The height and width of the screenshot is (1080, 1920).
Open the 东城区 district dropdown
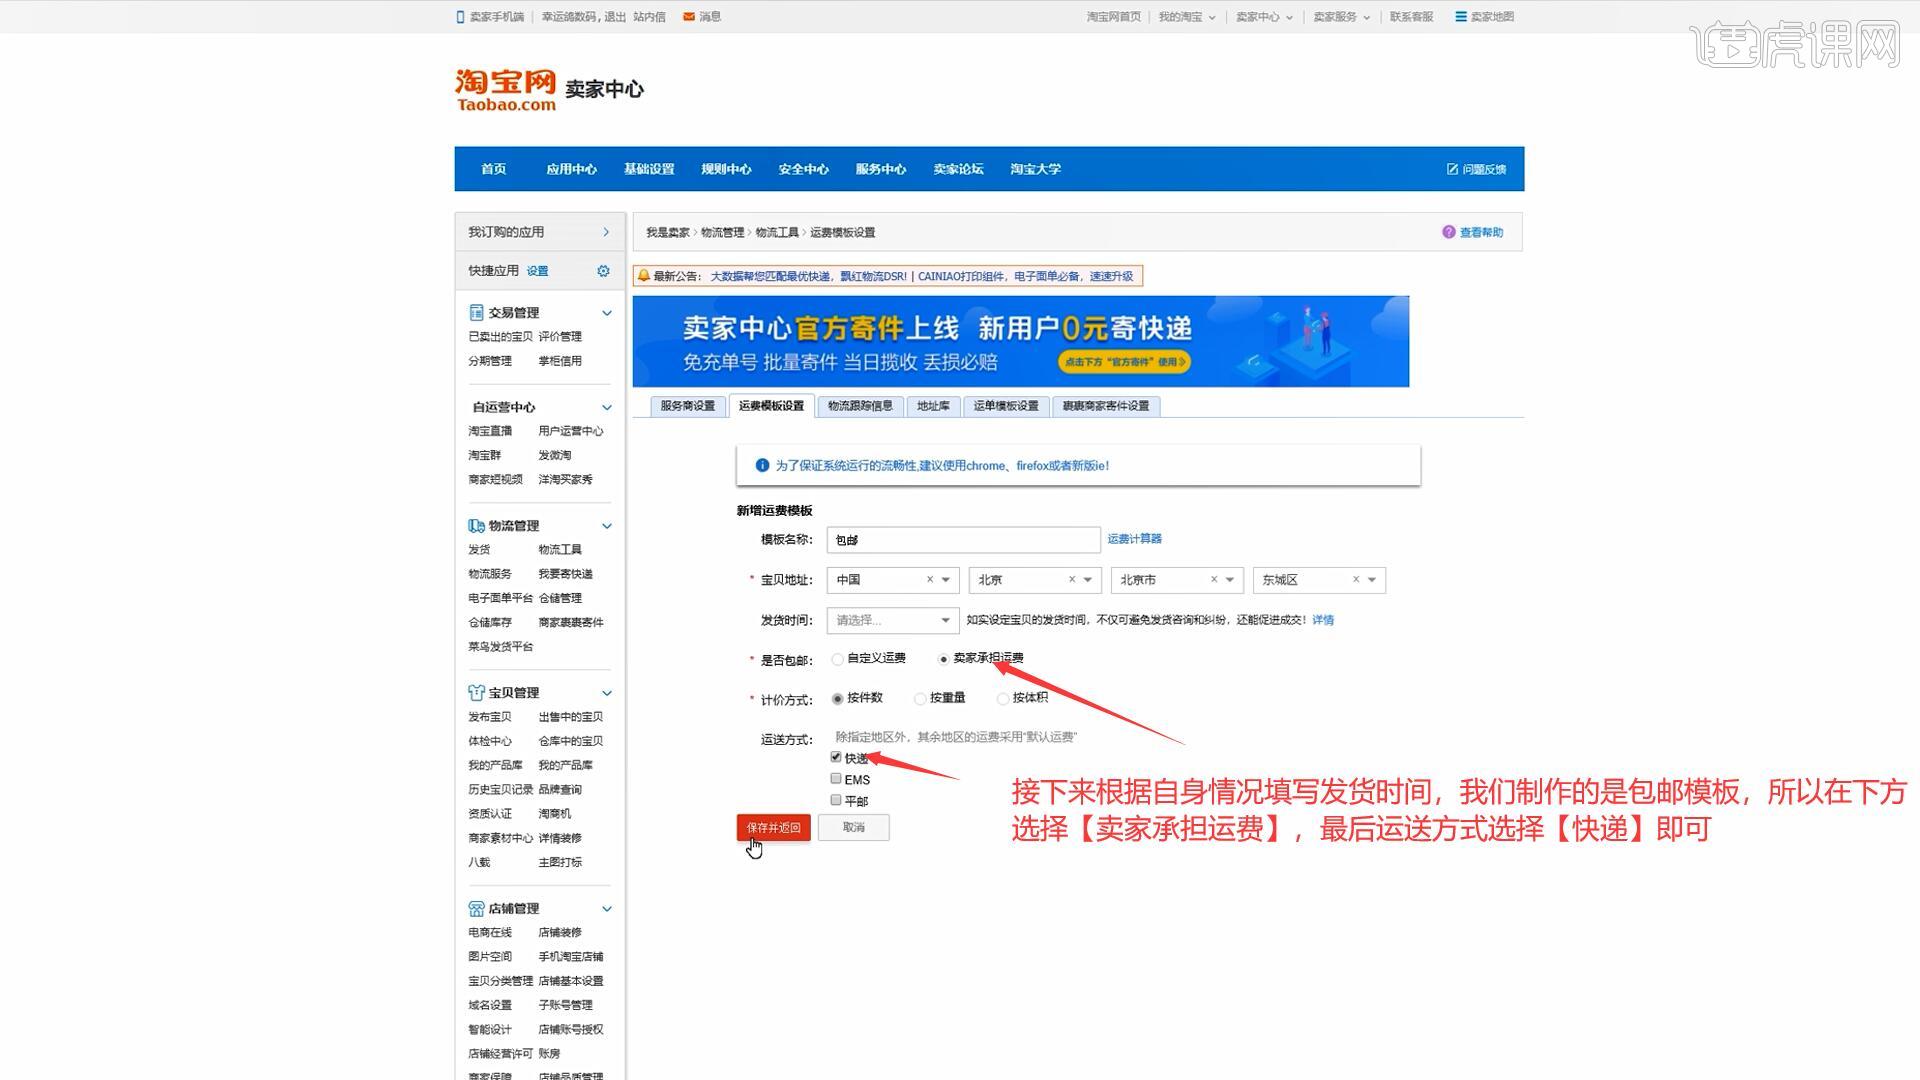[1372, 580]
